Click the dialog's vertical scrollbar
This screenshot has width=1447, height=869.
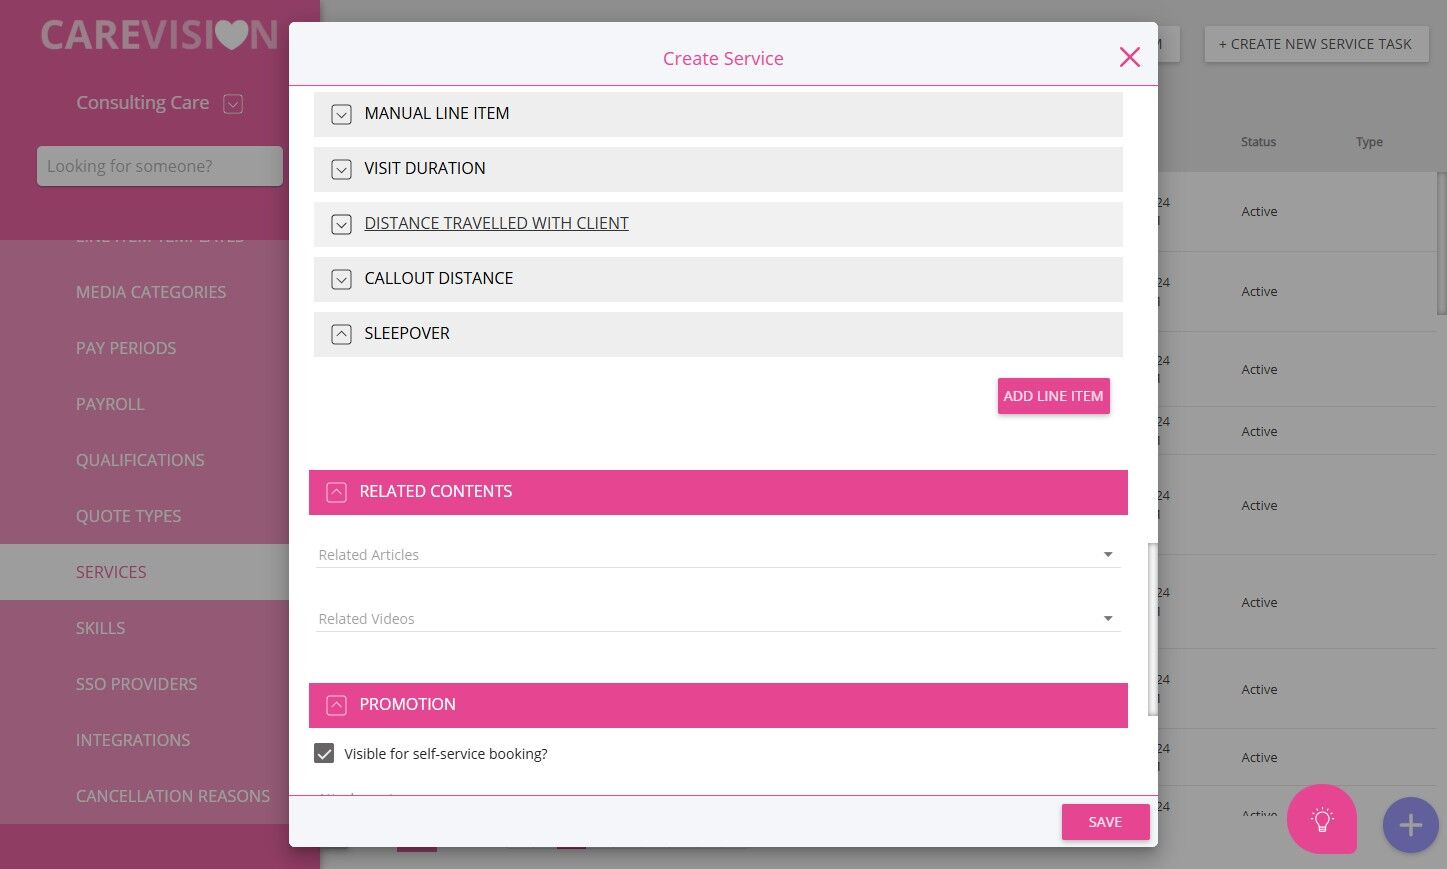[x=1152, y=629]
